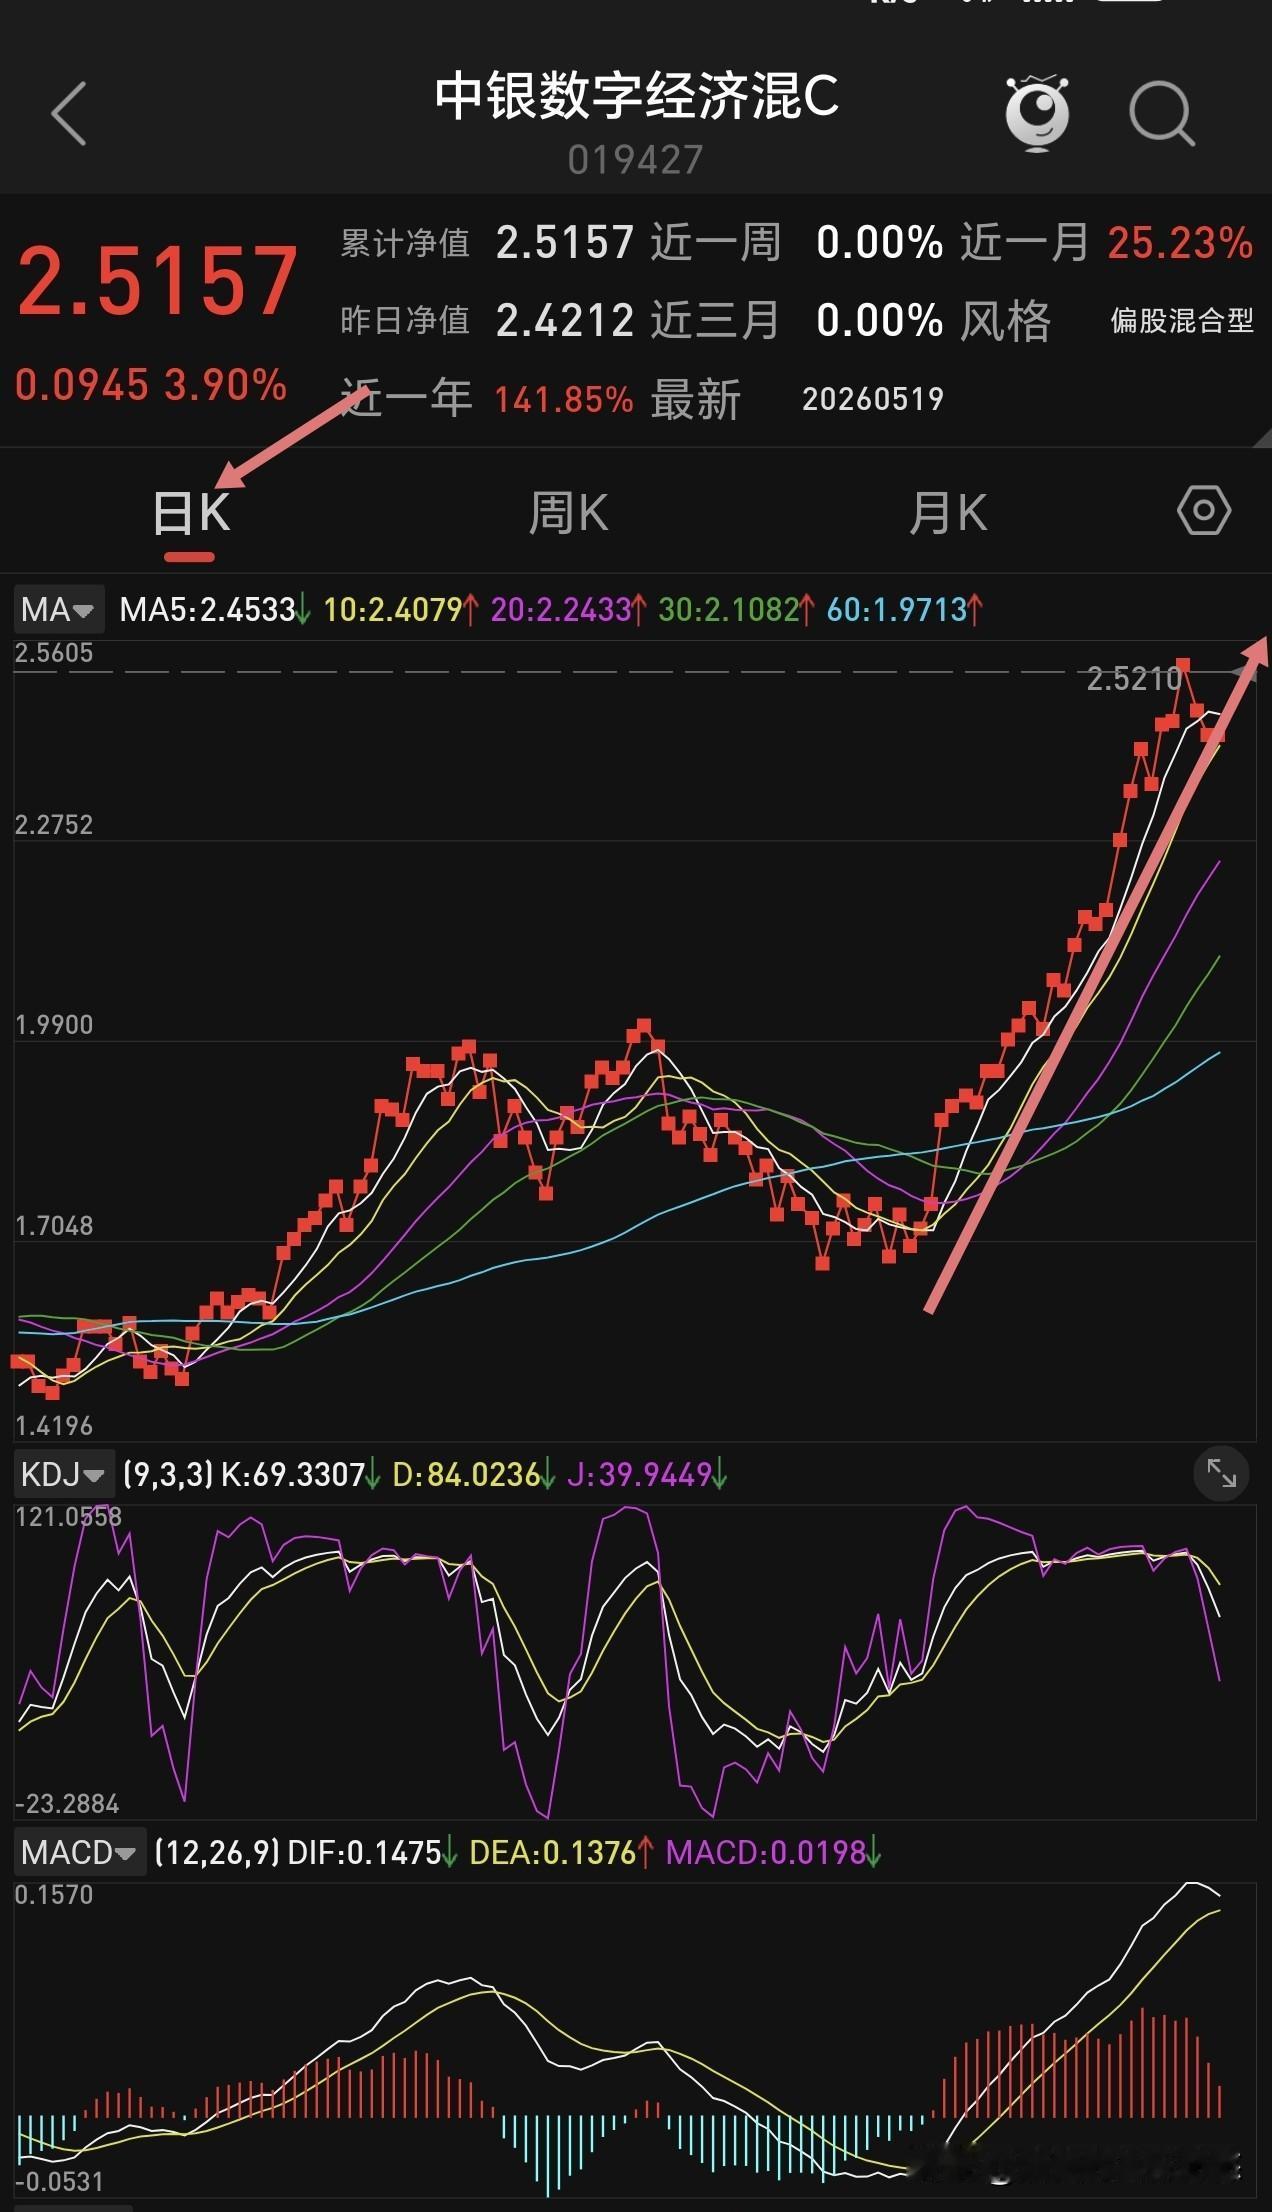Open chart settings hexagon icon
The image size is (1272, 2212).
coord(1203,511)
